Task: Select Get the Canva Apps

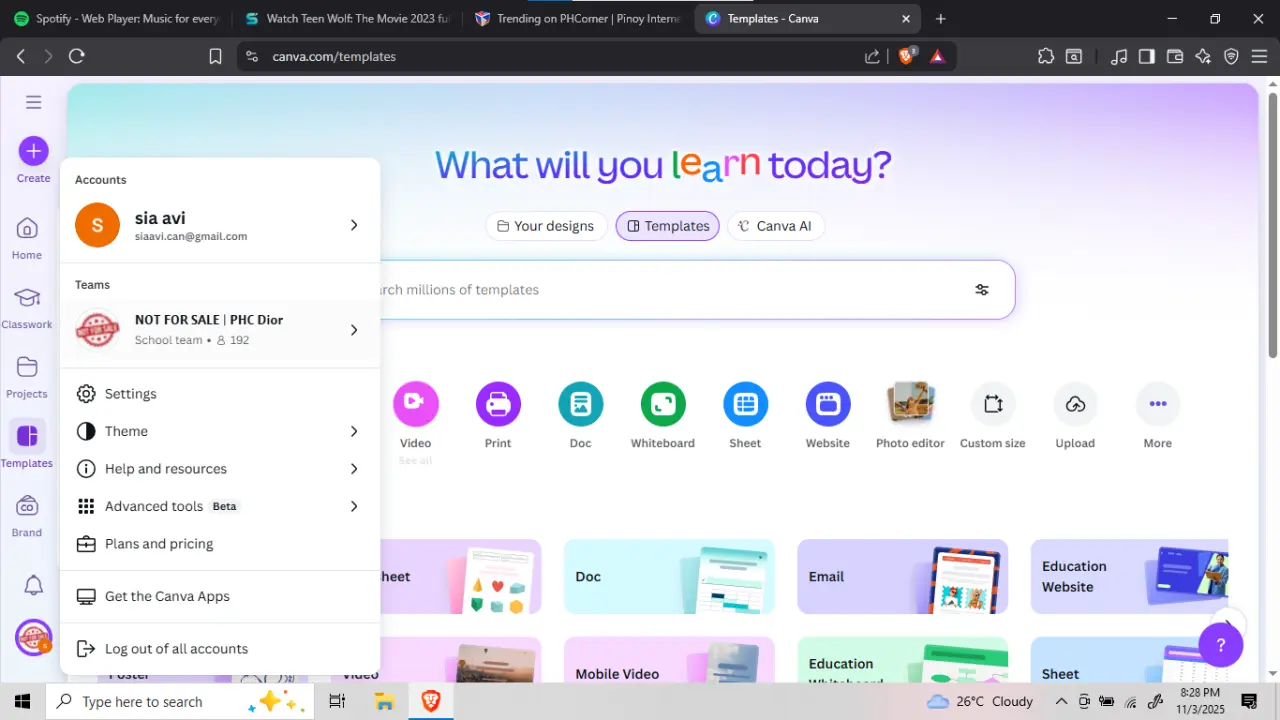Action: (220, 596)
